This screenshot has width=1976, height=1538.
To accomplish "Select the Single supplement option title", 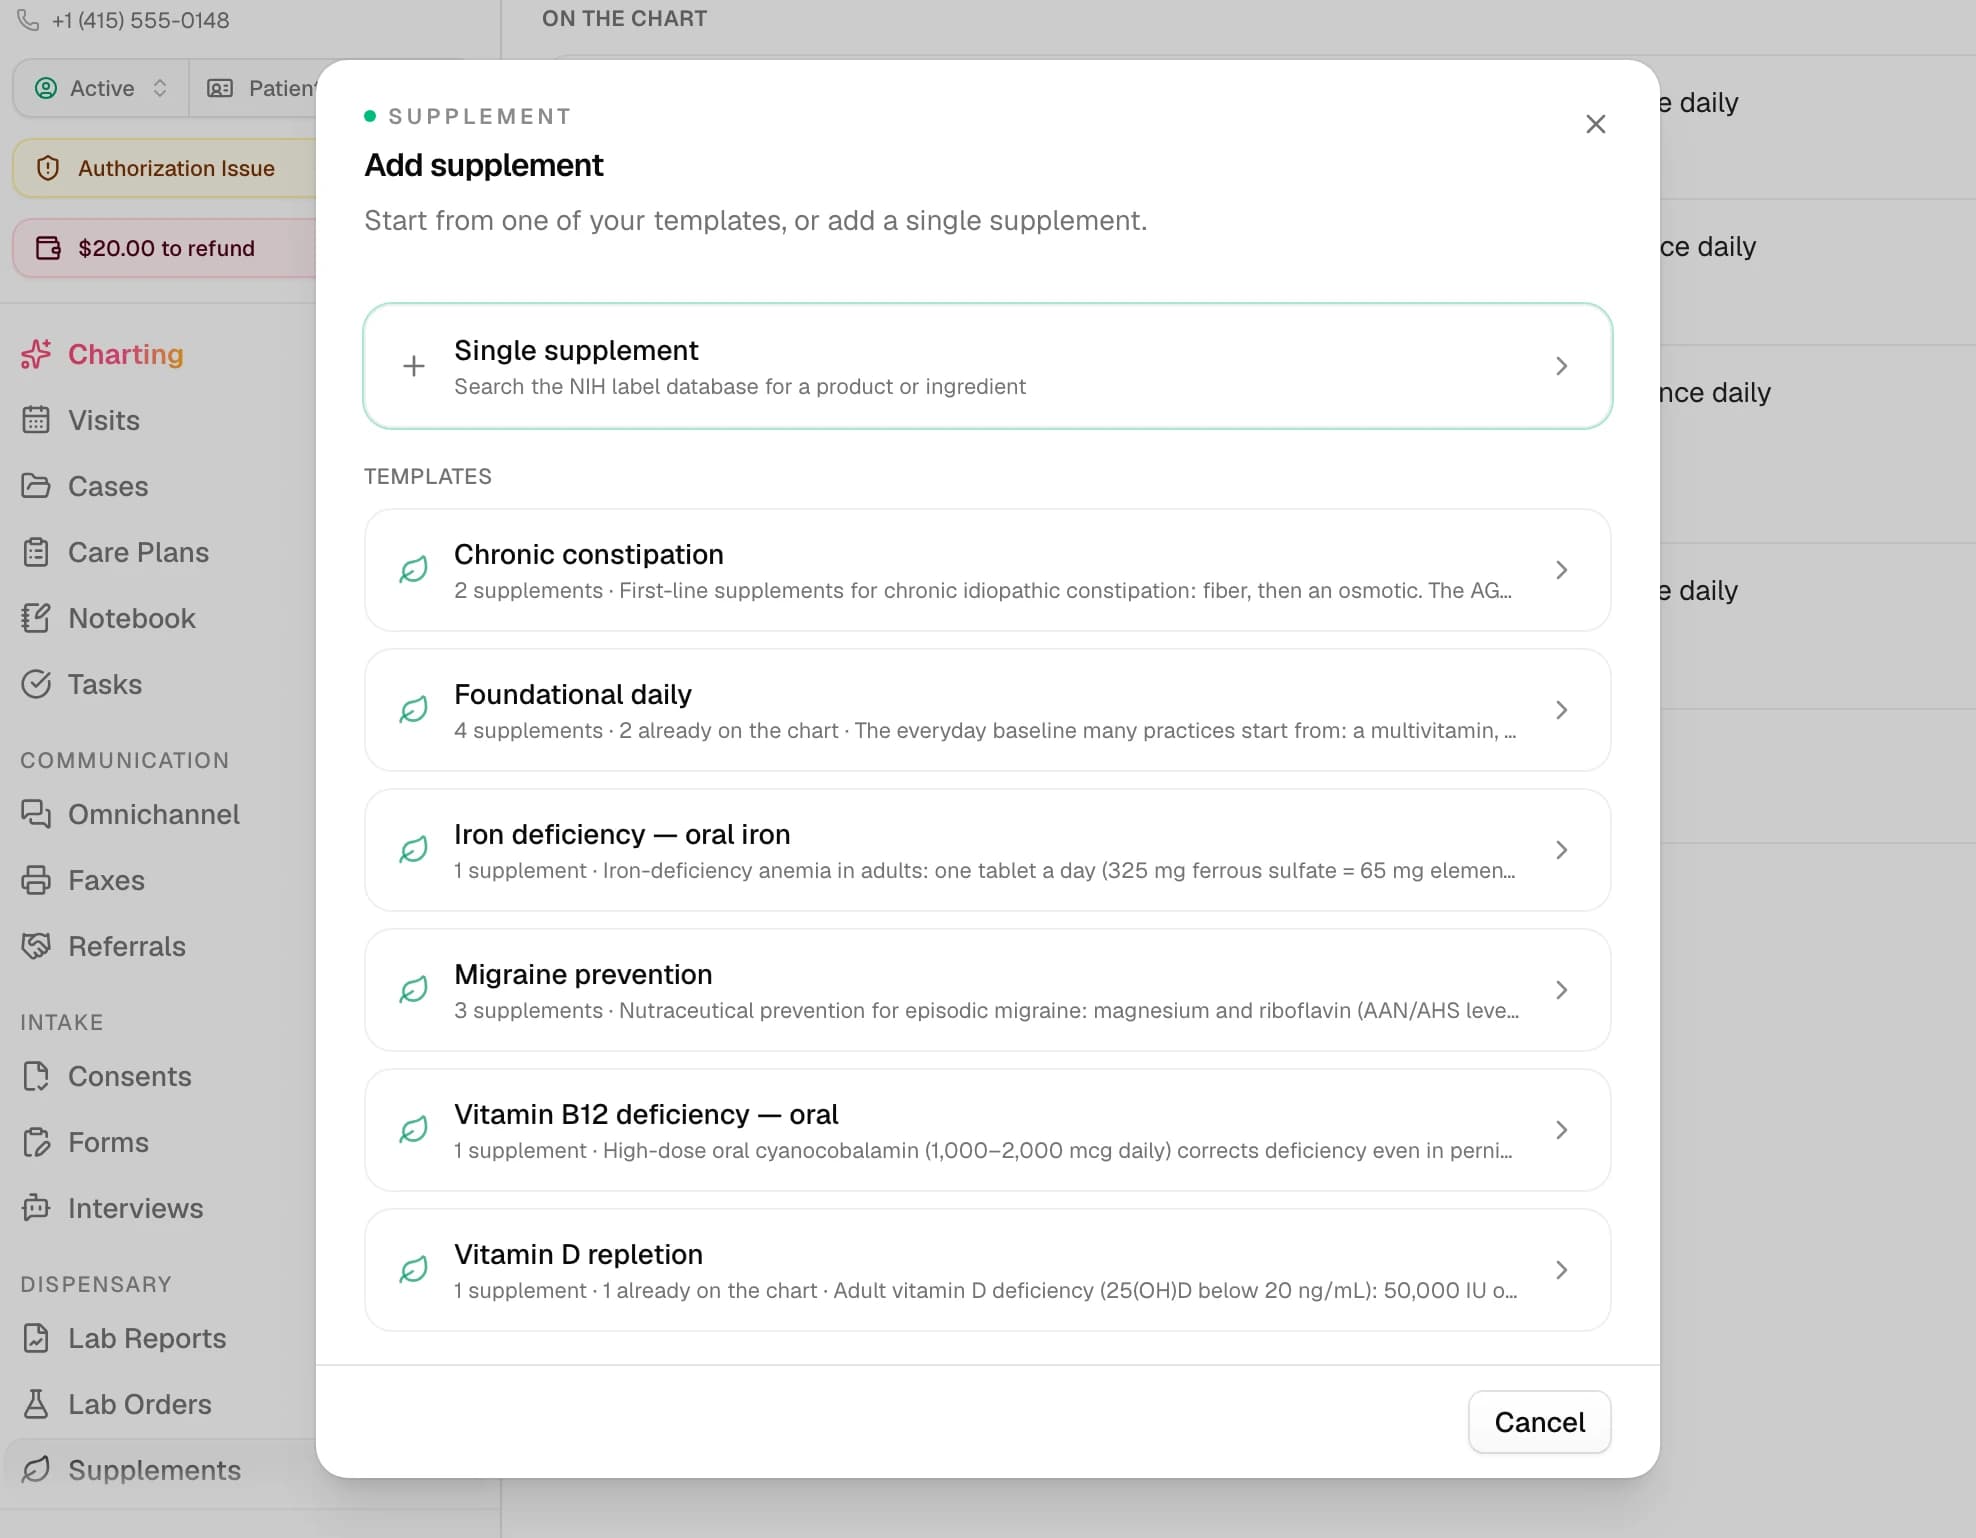I will tap(576, 350).
